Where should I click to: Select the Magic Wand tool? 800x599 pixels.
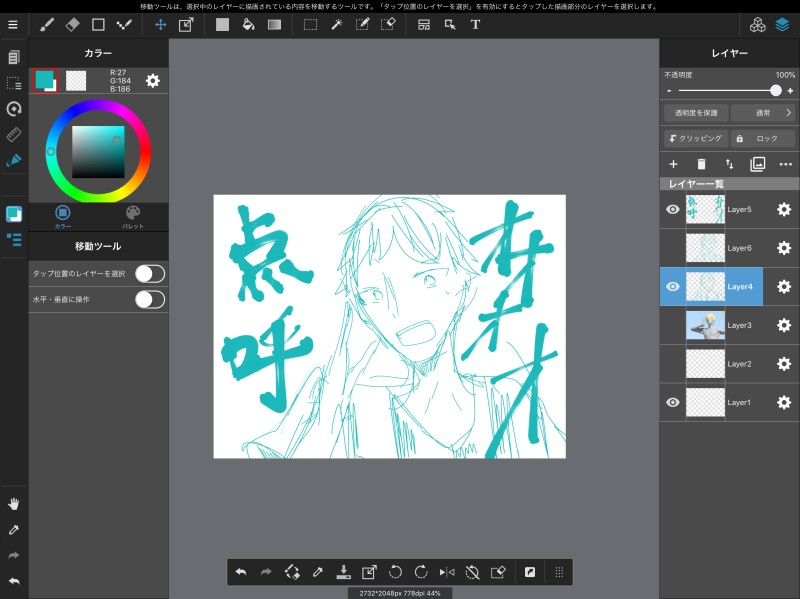coord(336,24)
